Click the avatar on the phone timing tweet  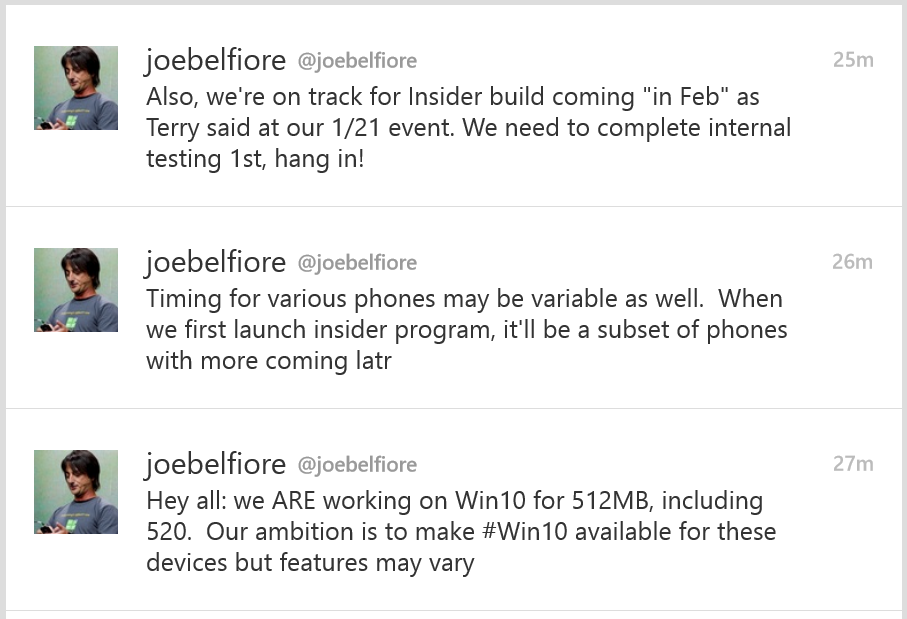point(76,290)
